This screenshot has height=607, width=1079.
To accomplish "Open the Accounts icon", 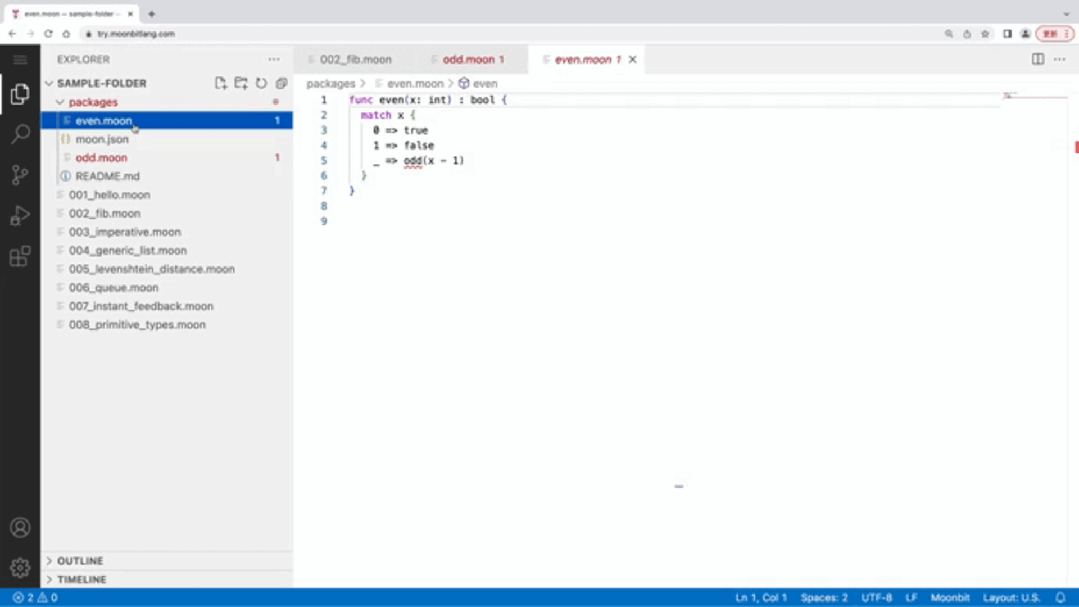I will (x=20, y=528).
